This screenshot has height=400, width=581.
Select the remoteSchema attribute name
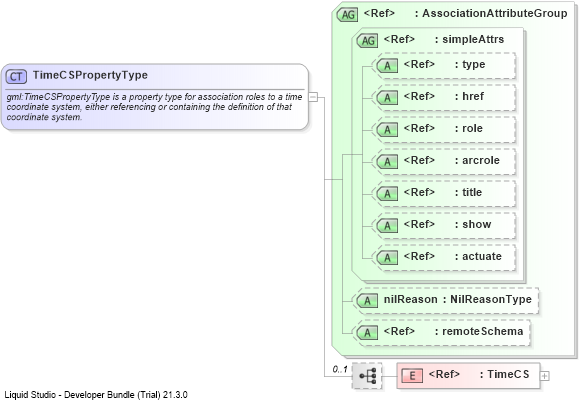pos(483,331)
